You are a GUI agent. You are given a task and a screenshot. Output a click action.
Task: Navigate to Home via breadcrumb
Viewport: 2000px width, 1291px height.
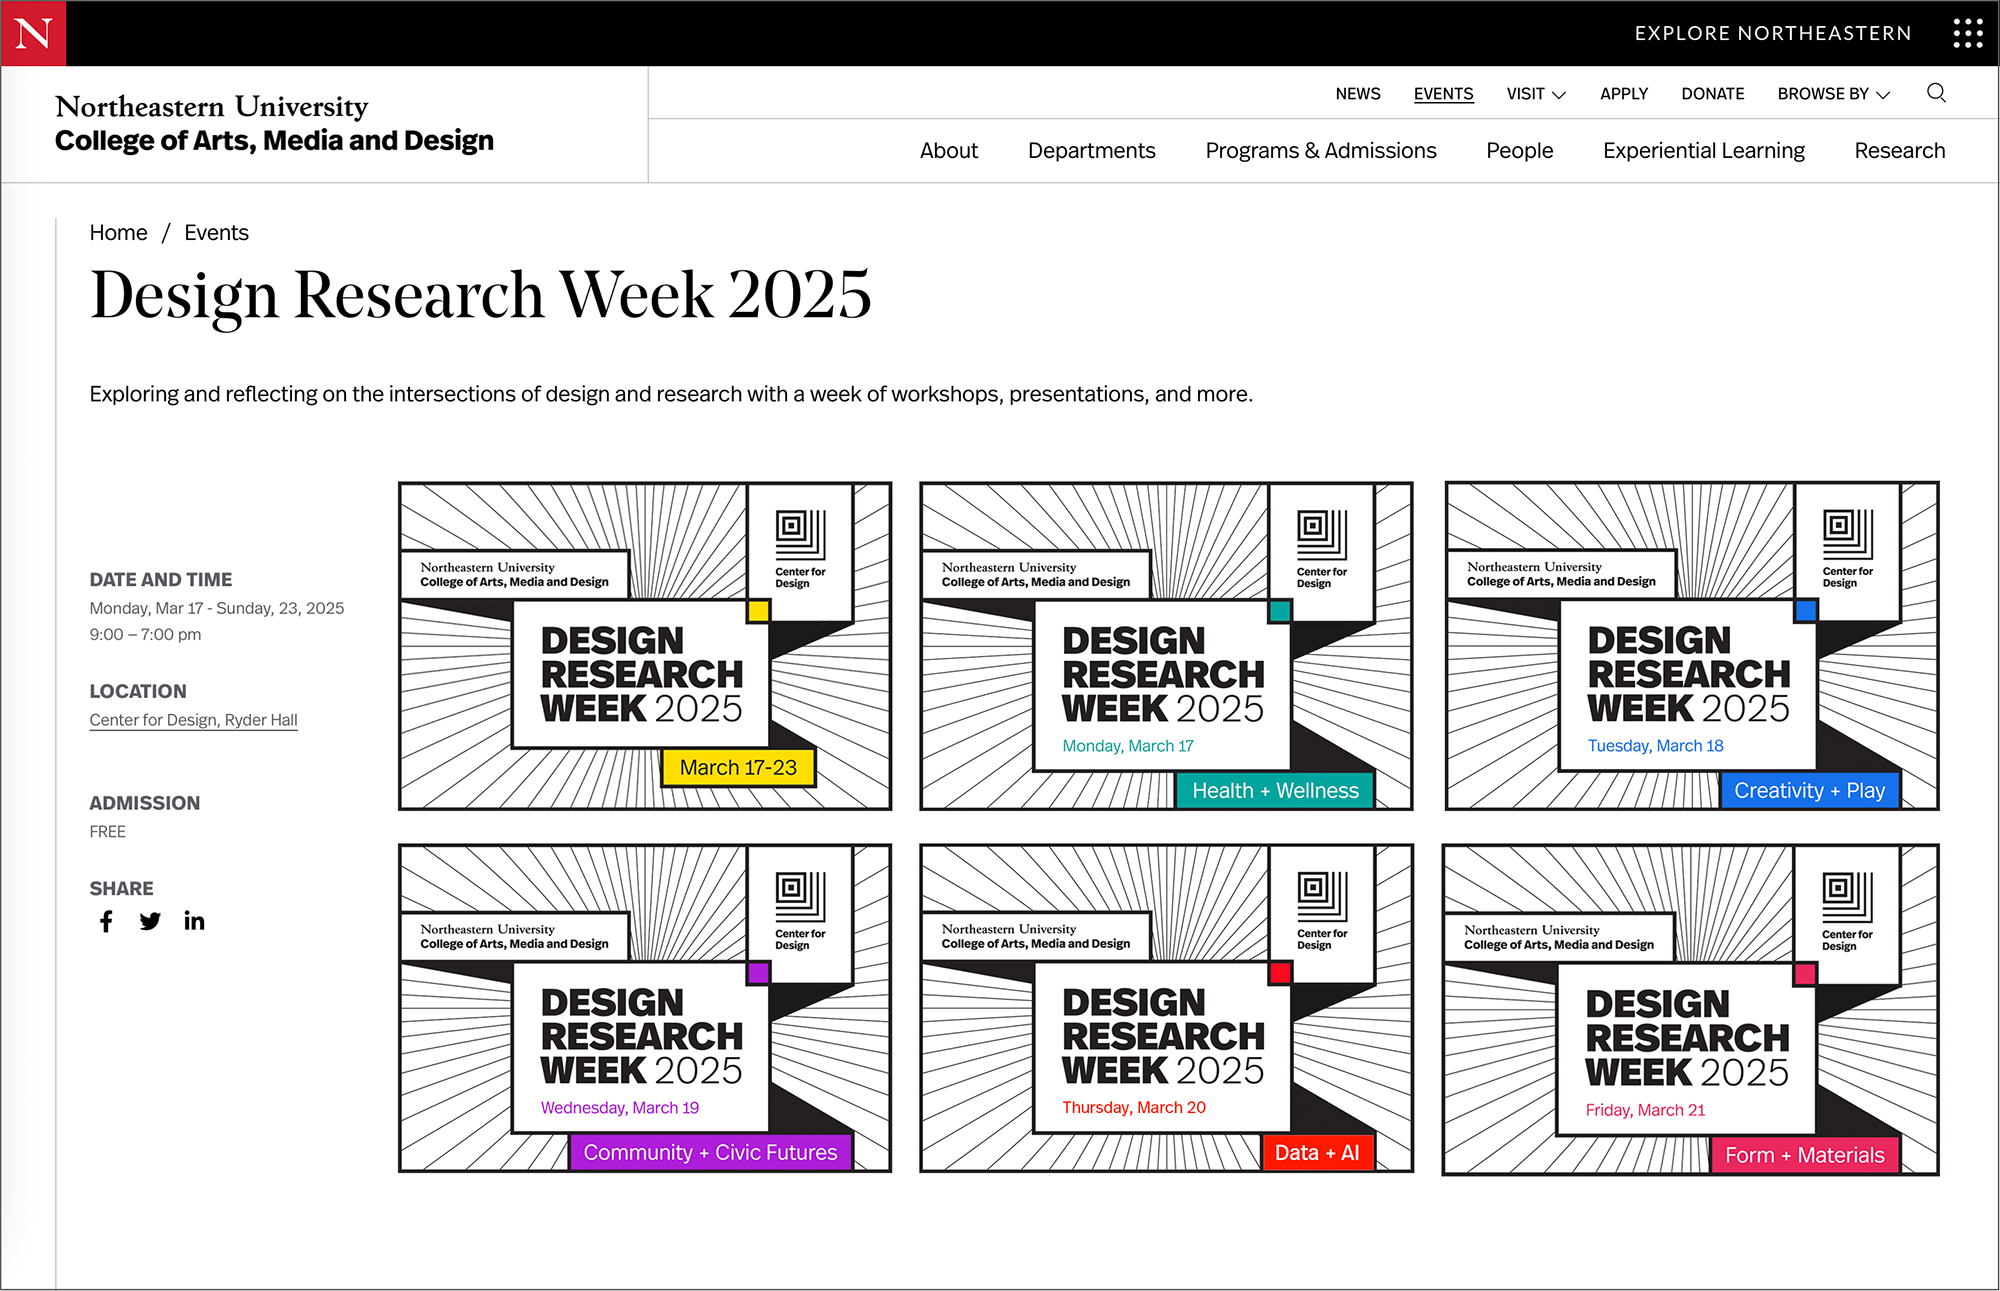tap(118, 232)
